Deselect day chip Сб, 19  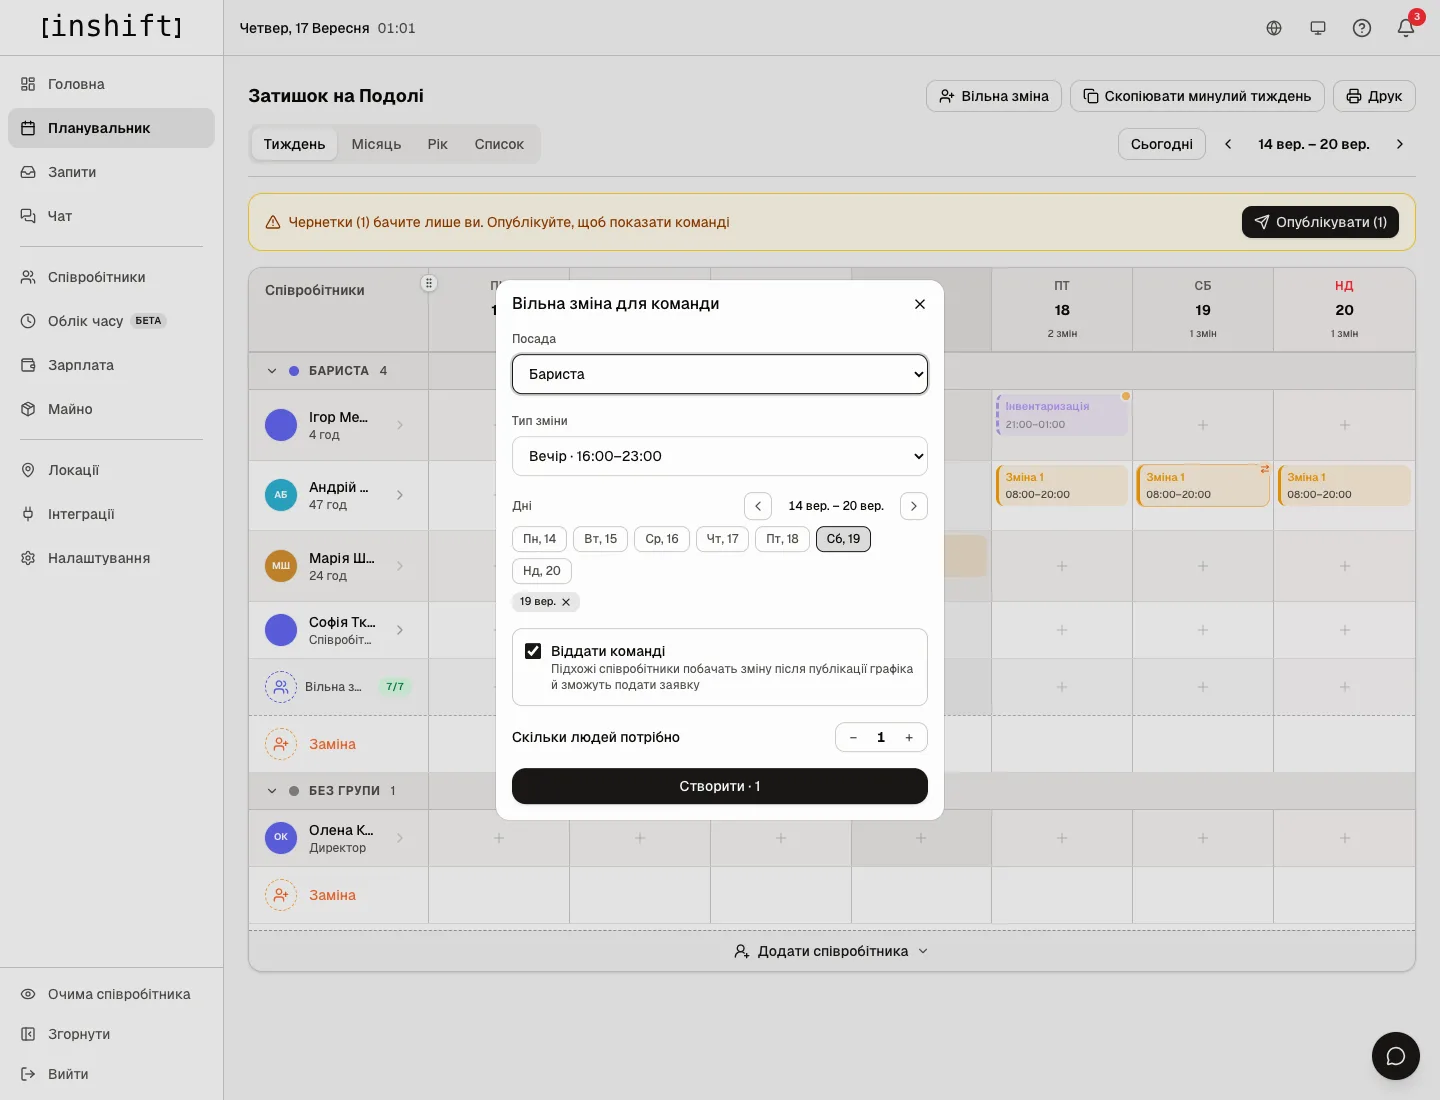844,539
